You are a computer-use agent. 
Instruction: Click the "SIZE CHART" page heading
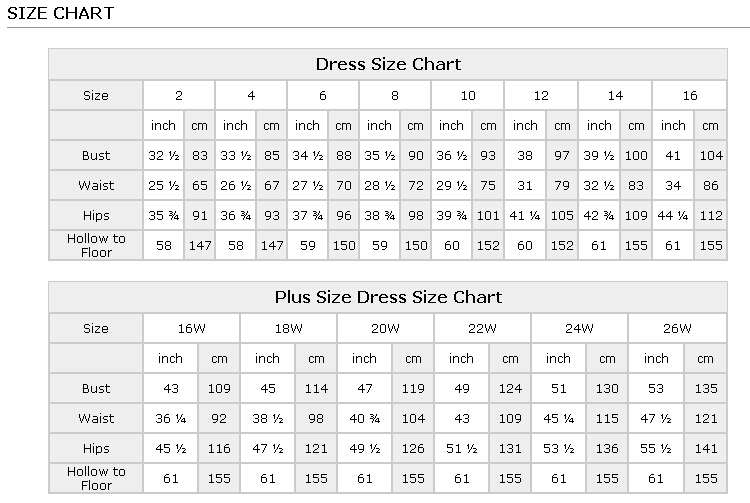point(61,14)
